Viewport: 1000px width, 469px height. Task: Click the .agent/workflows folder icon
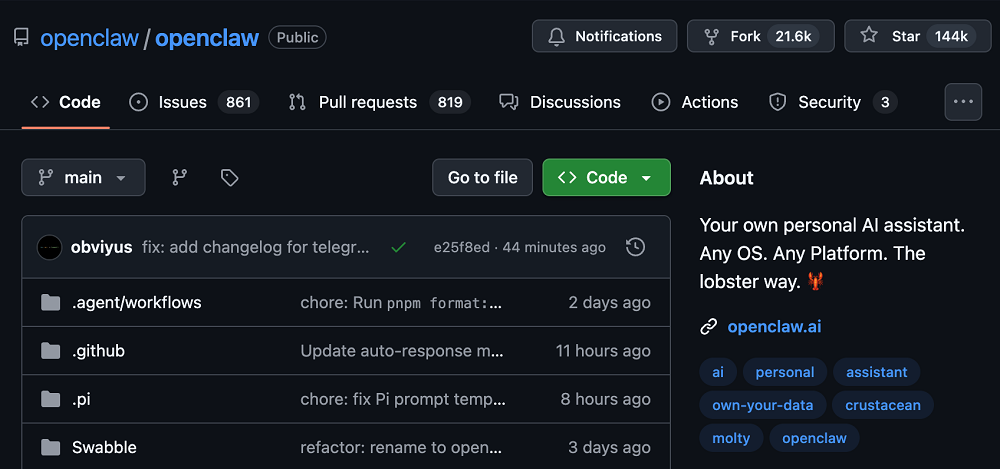pos(51,303)
